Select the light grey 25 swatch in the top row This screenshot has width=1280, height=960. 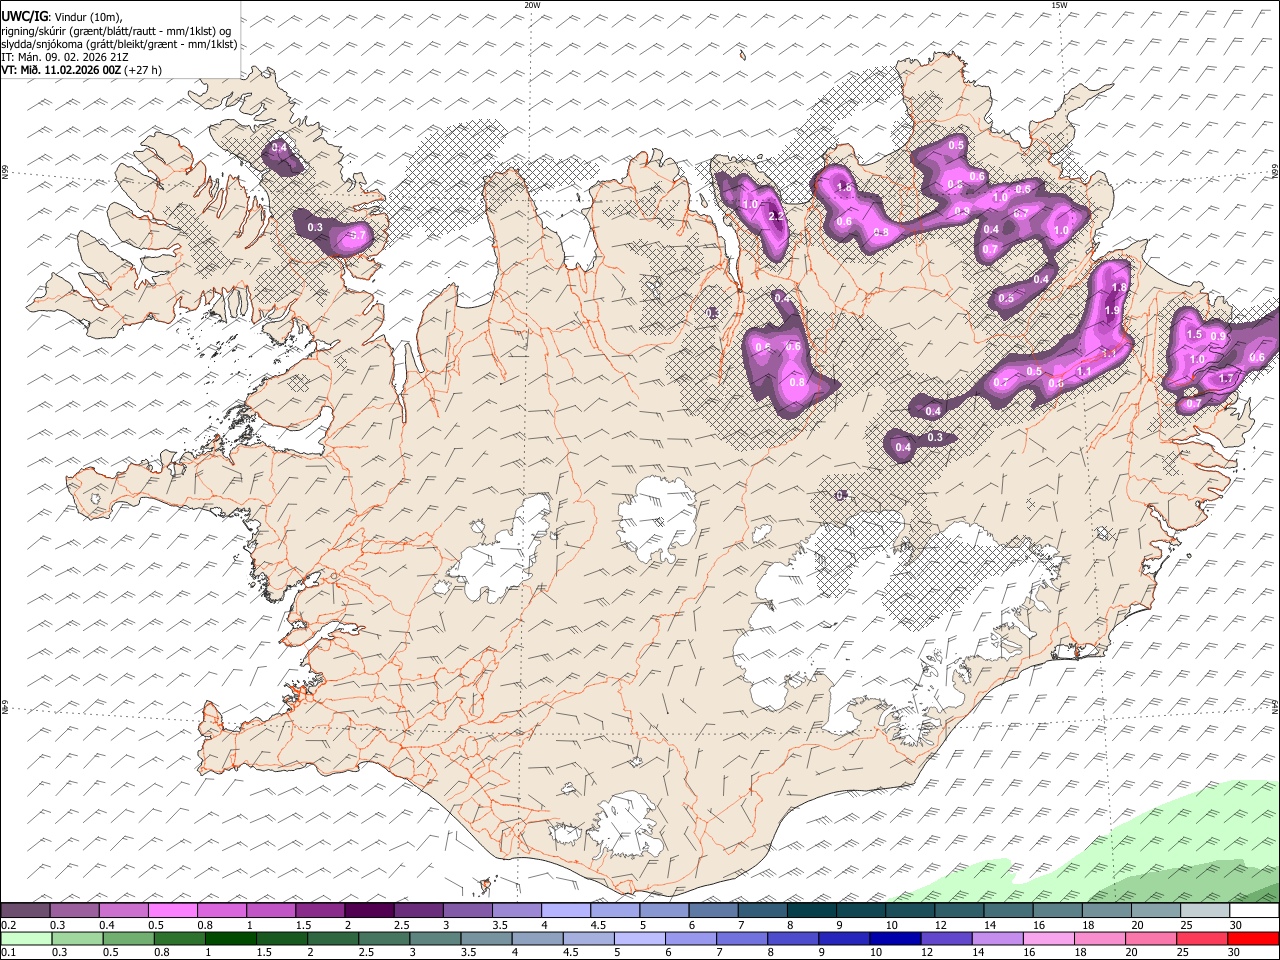1205,911
